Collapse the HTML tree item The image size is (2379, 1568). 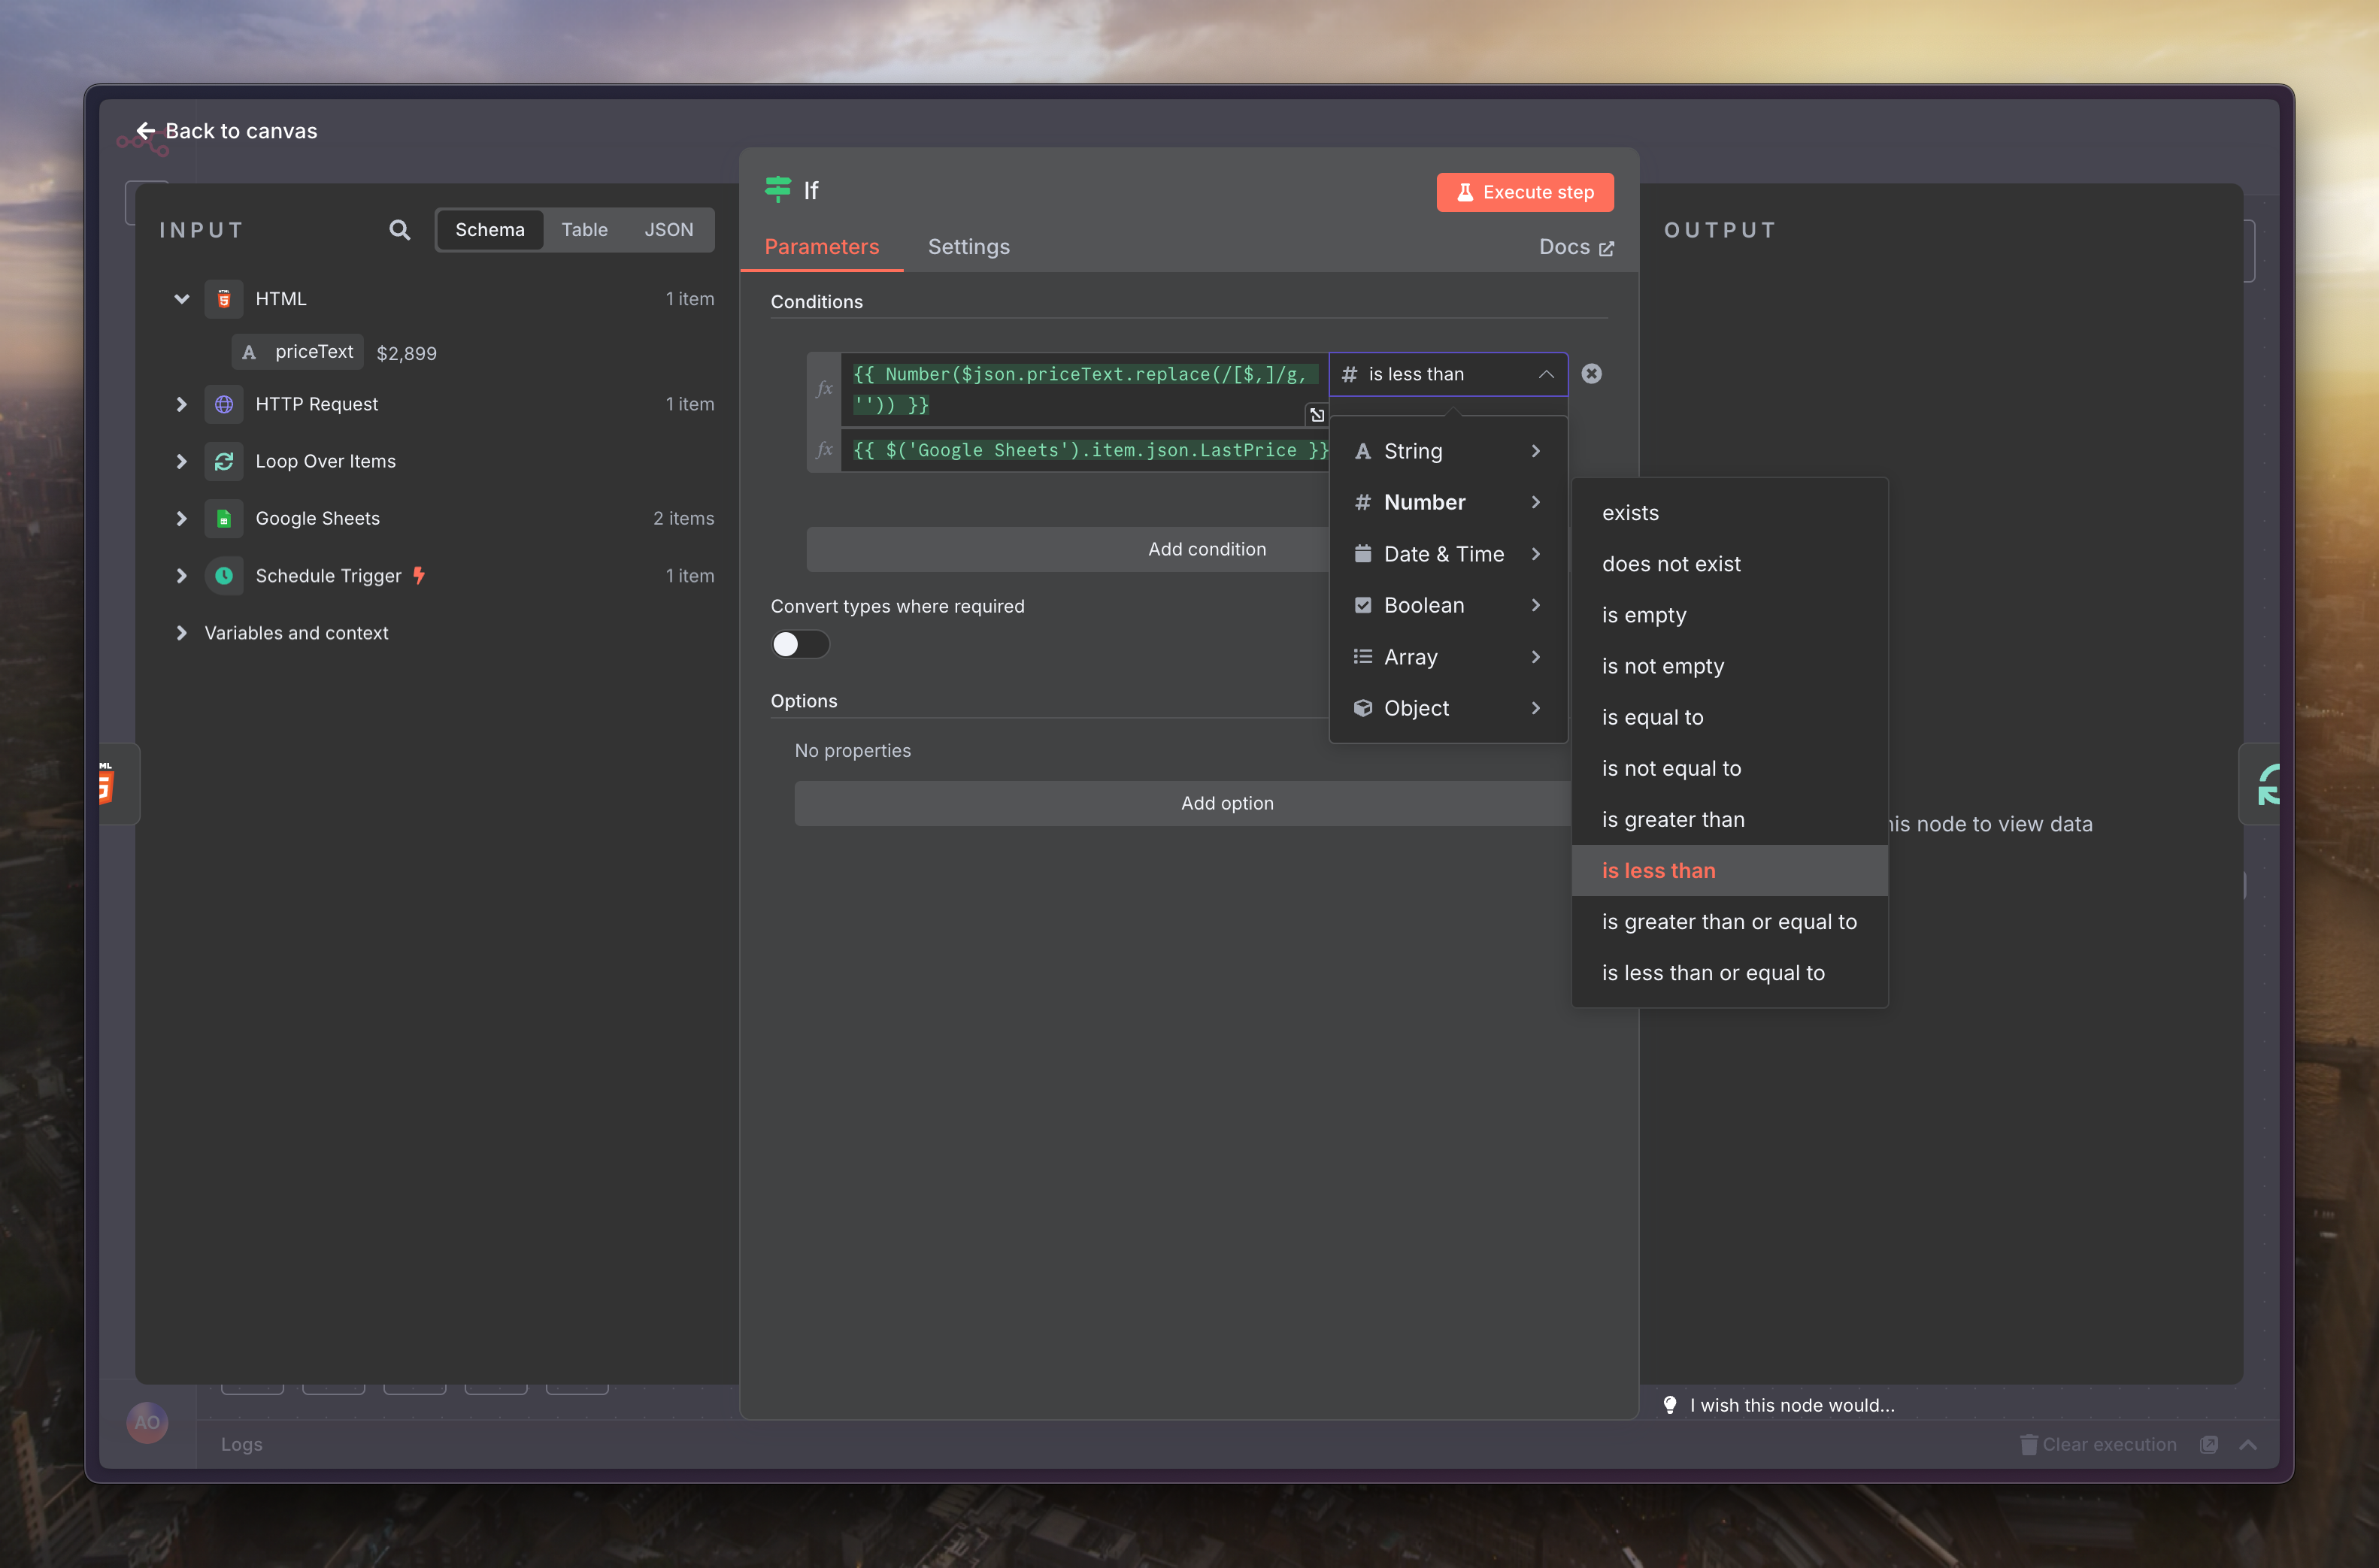(181, 299)
